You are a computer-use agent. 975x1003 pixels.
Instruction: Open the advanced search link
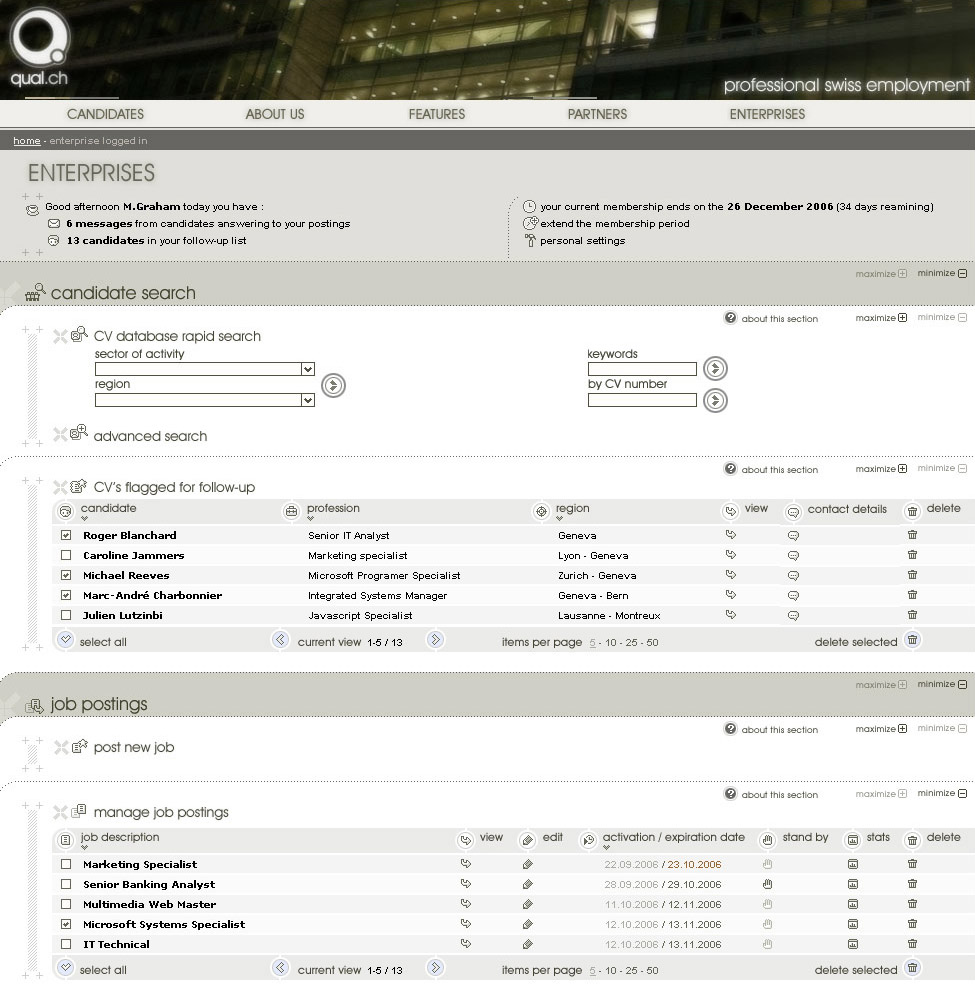pos(150,436)
